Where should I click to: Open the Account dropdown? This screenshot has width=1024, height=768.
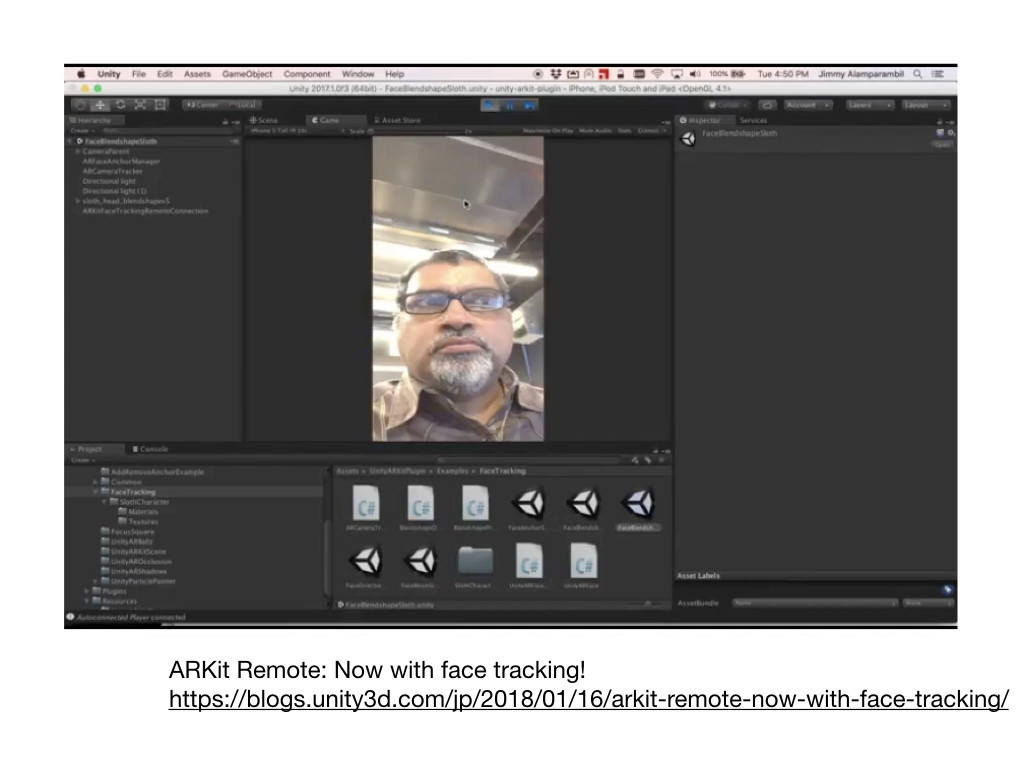[x=808, y=104]
